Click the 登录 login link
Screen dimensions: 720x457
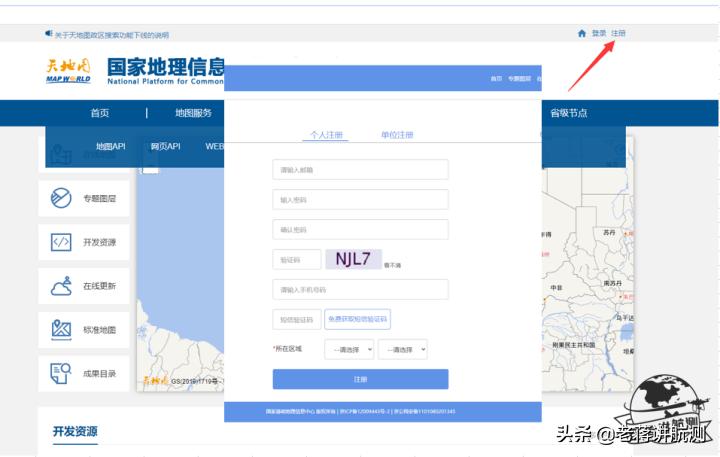pos(599,33)
